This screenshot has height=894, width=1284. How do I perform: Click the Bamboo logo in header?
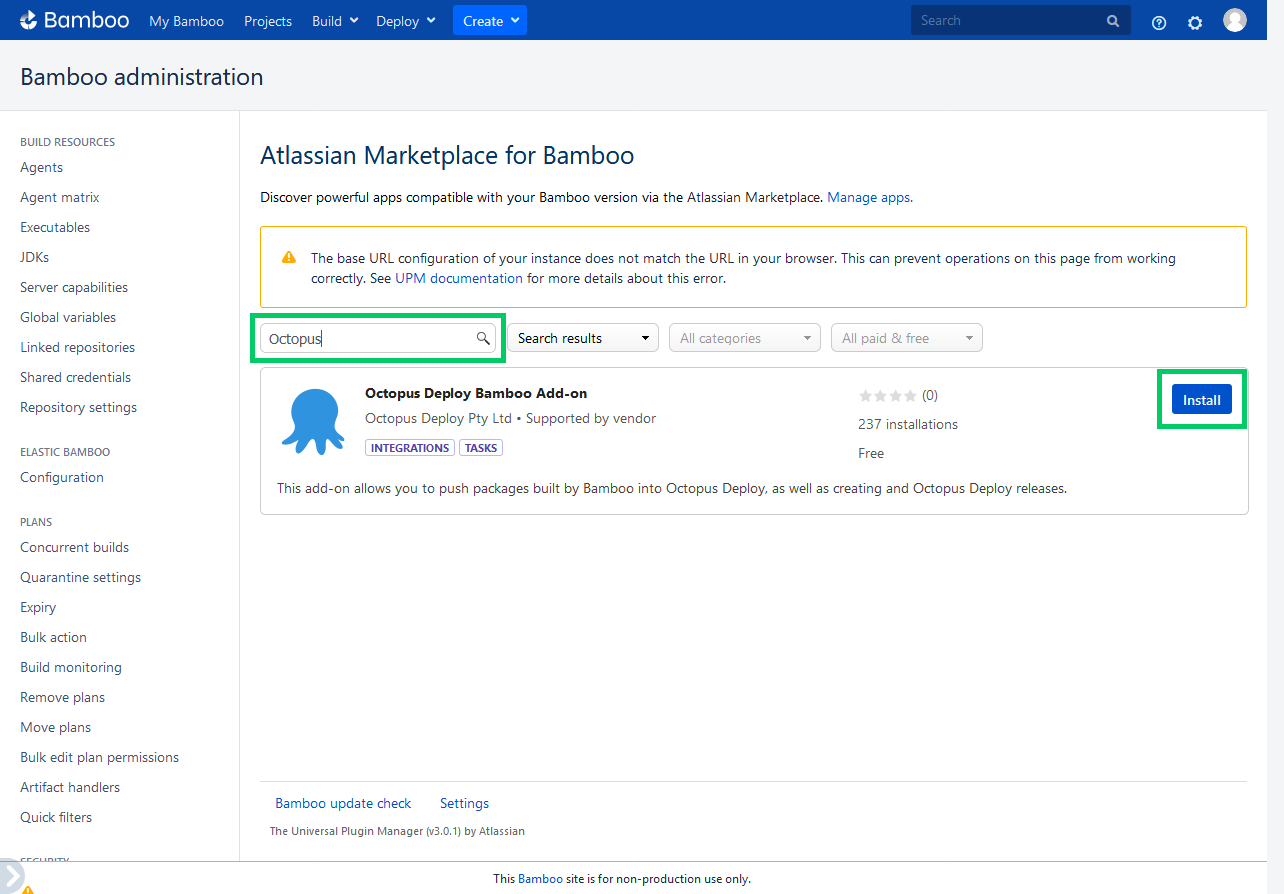click(74, 20)
